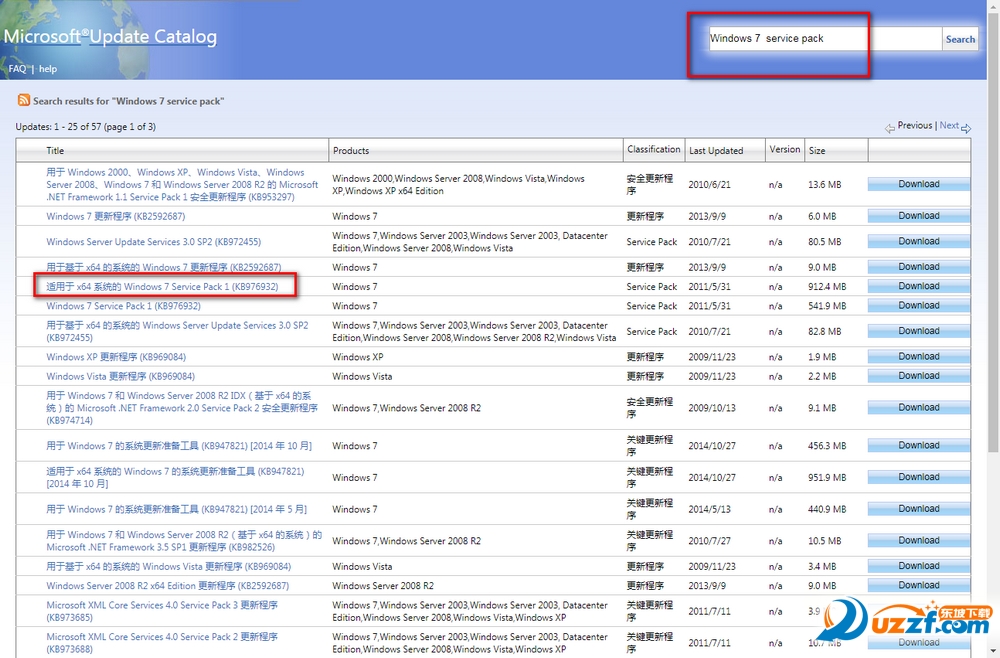Select the "2010/6/21" last updated date
This screenshot has height=658, width=1000.
pos(709,185)
